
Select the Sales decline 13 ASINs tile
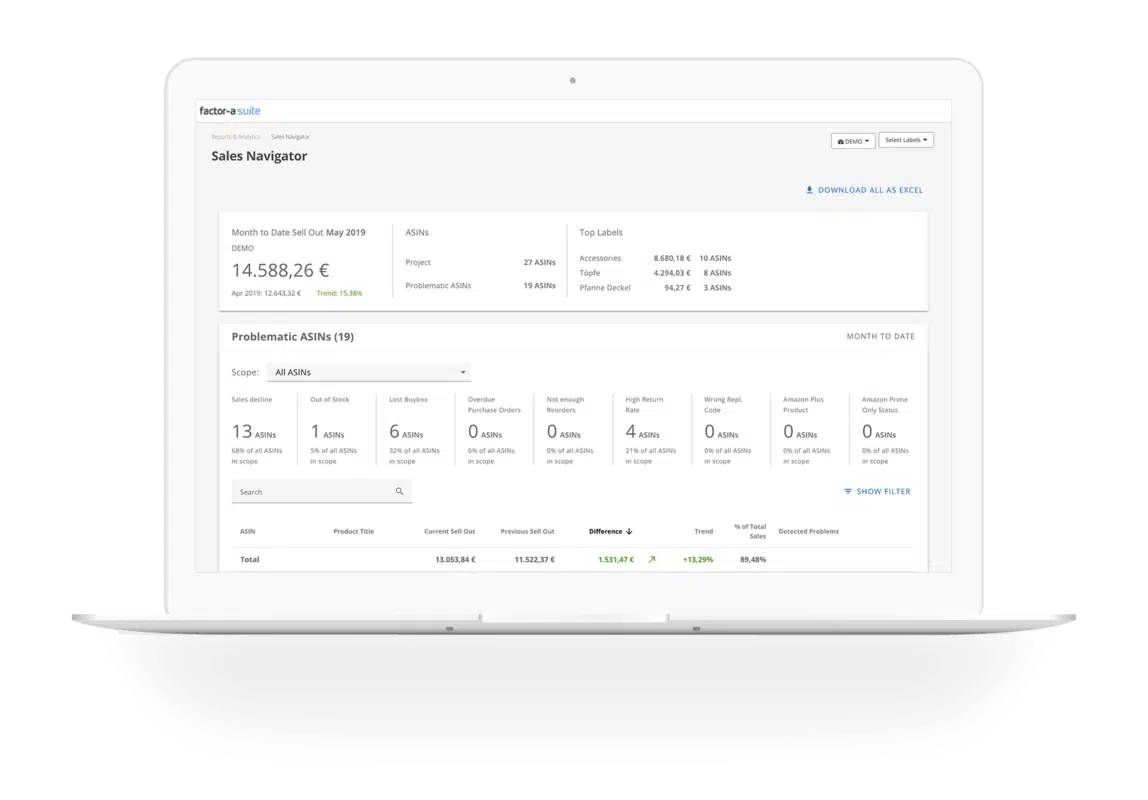(257, 429)
